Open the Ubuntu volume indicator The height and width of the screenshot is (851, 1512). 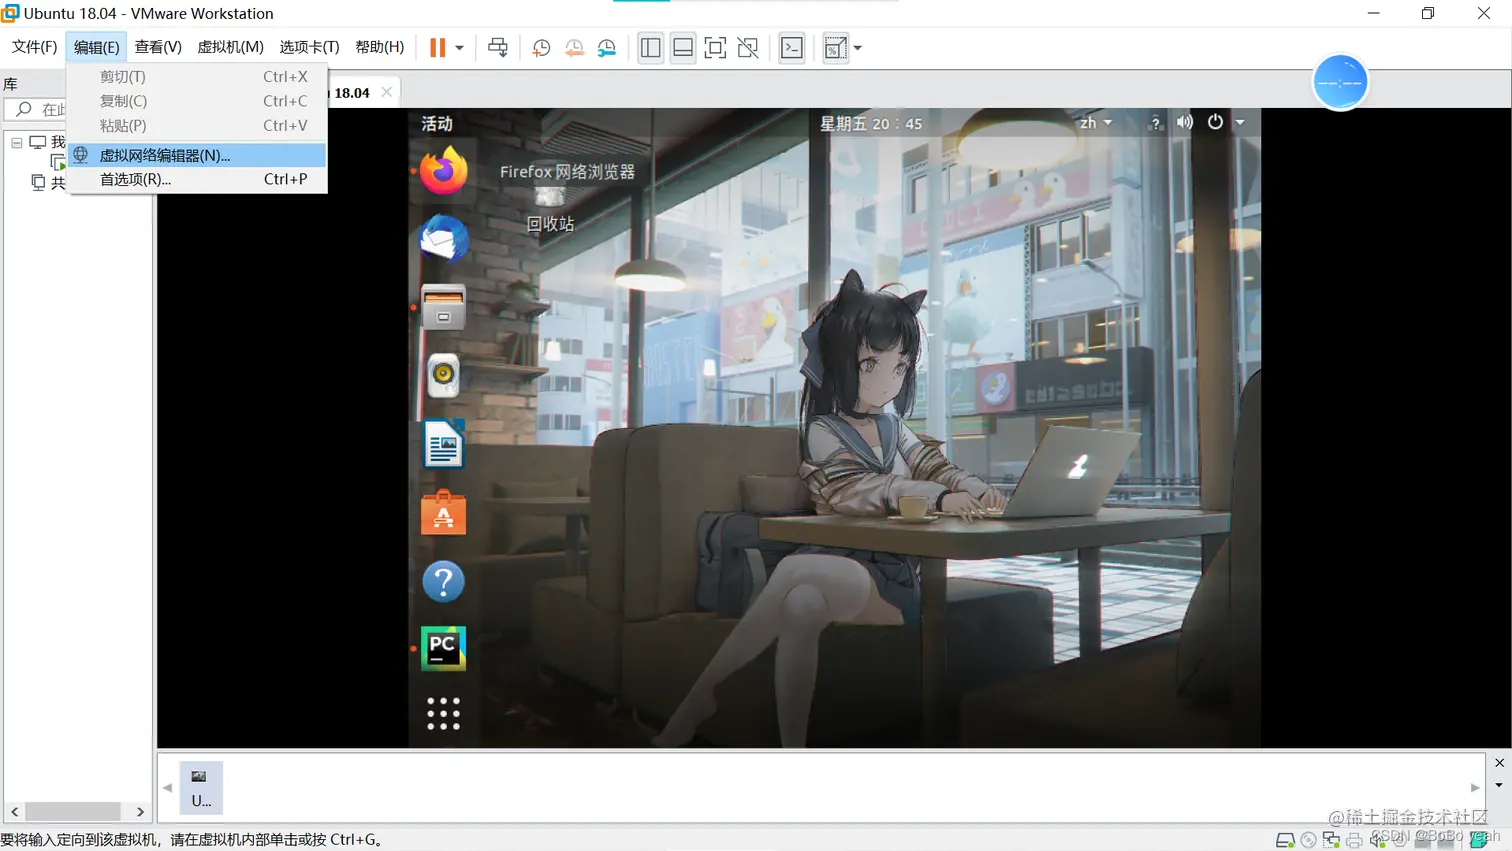[1185, 122]
